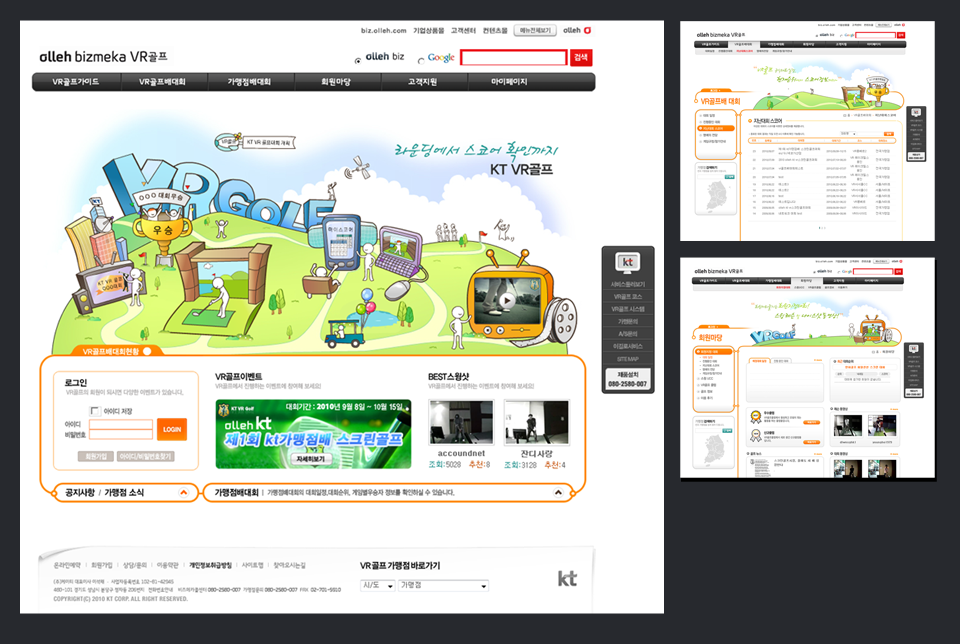Click the 비밀번호 input field
Screen dimensions: 960x644
pyautogui.click(x=121, y=435)
